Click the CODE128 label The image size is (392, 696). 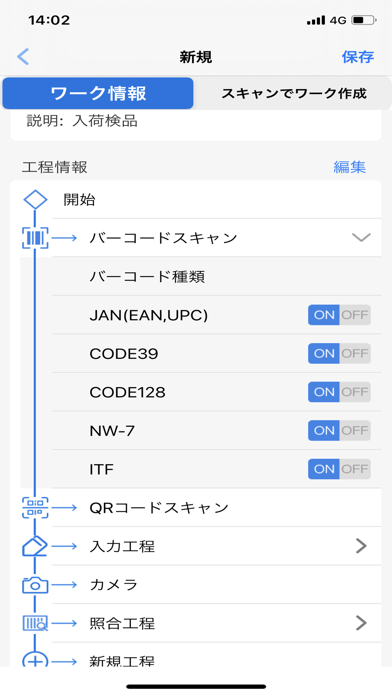pyautogui.click(x=127, y=392)
